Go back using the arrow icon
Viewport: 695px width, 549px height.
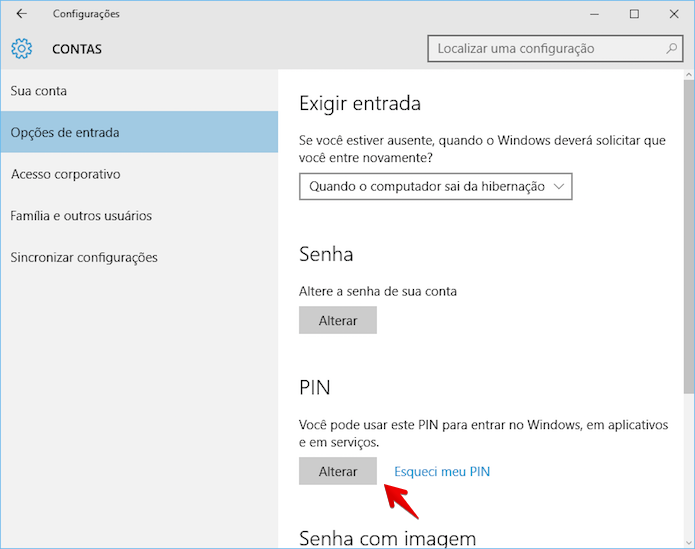point(21,14)
